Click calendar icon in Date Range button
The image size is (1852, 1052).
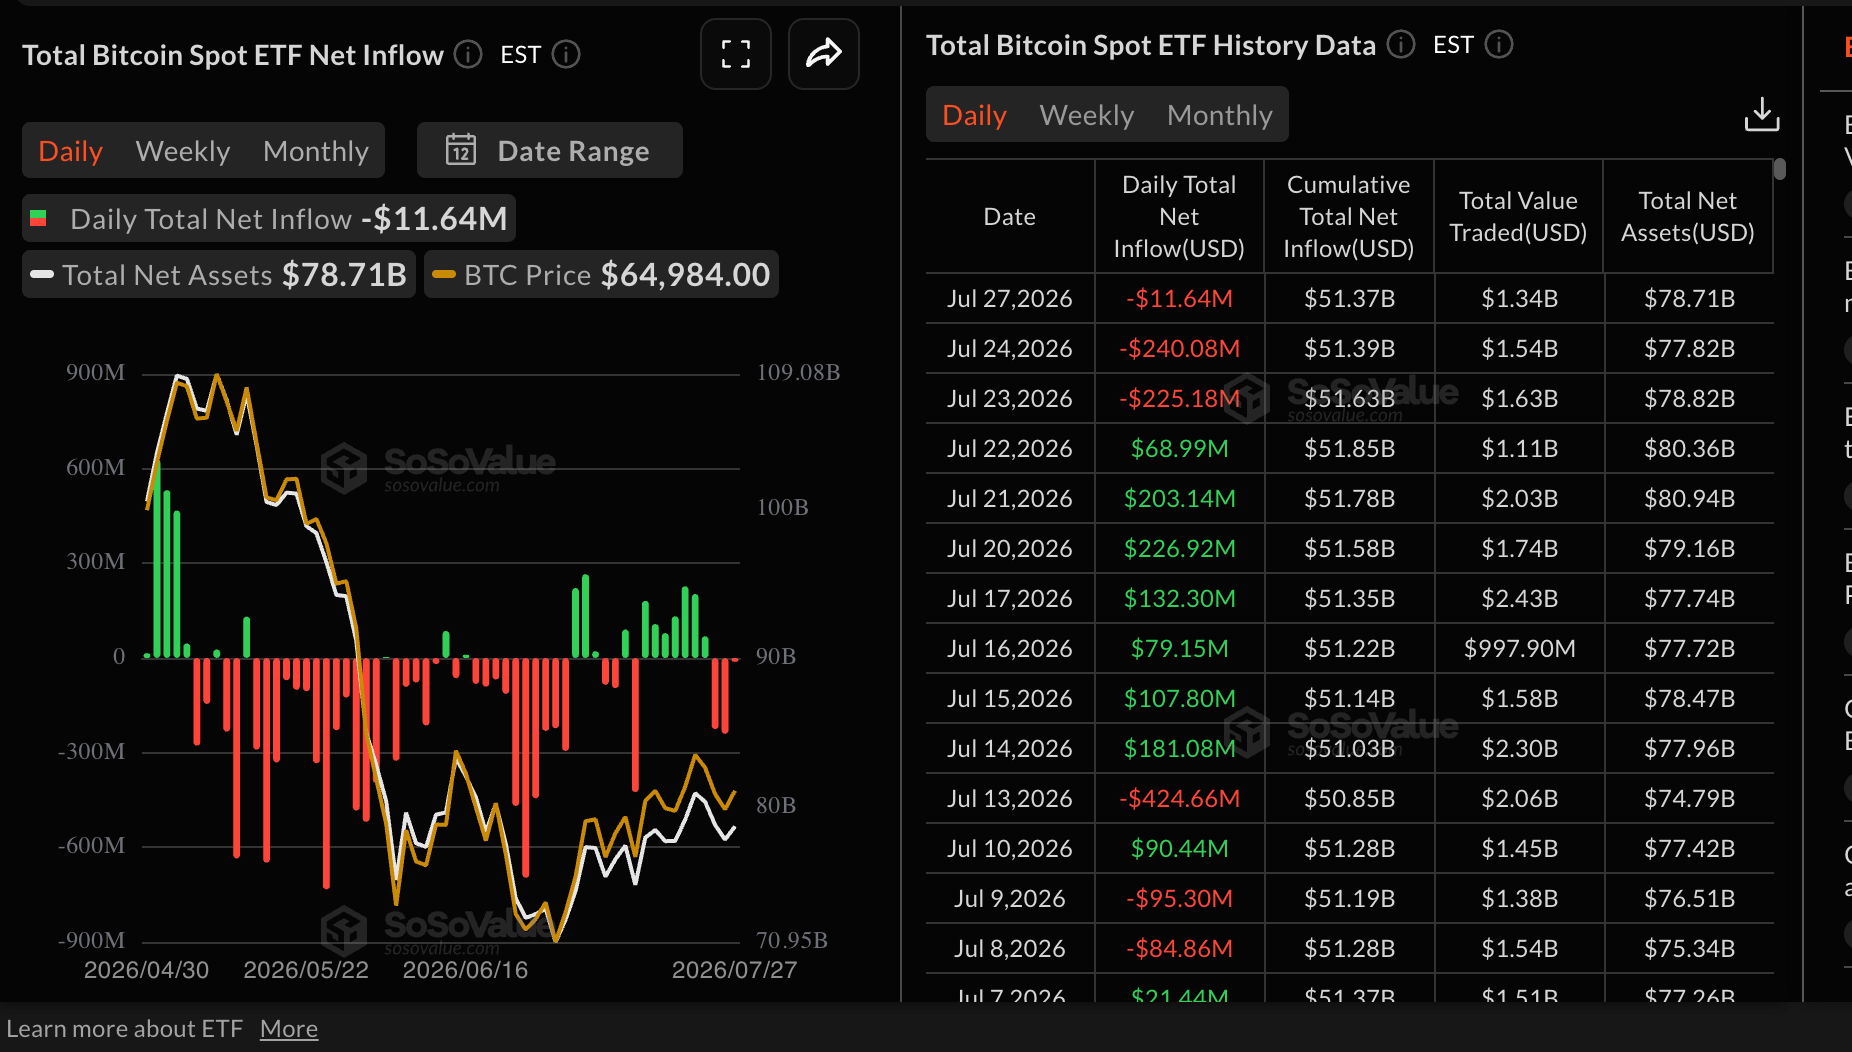coord(461,150)
